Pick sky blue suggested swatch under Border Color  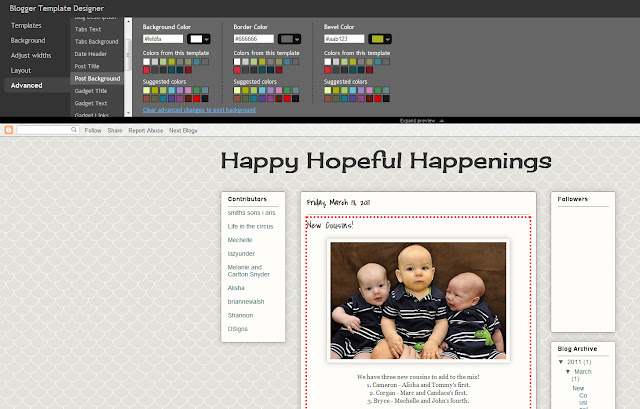[x=262, y=90]
